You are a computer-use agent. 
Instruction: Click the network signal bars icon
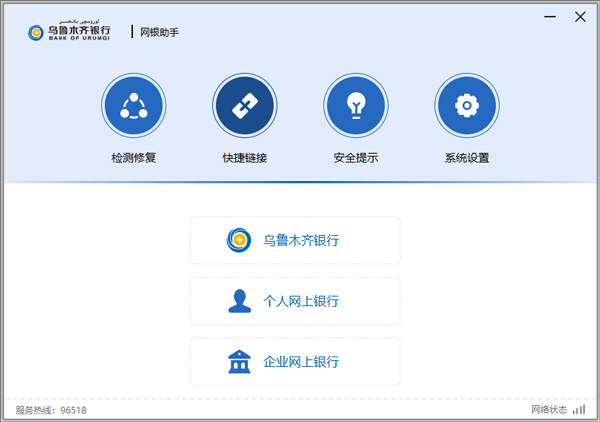click(x=579, y=410)
